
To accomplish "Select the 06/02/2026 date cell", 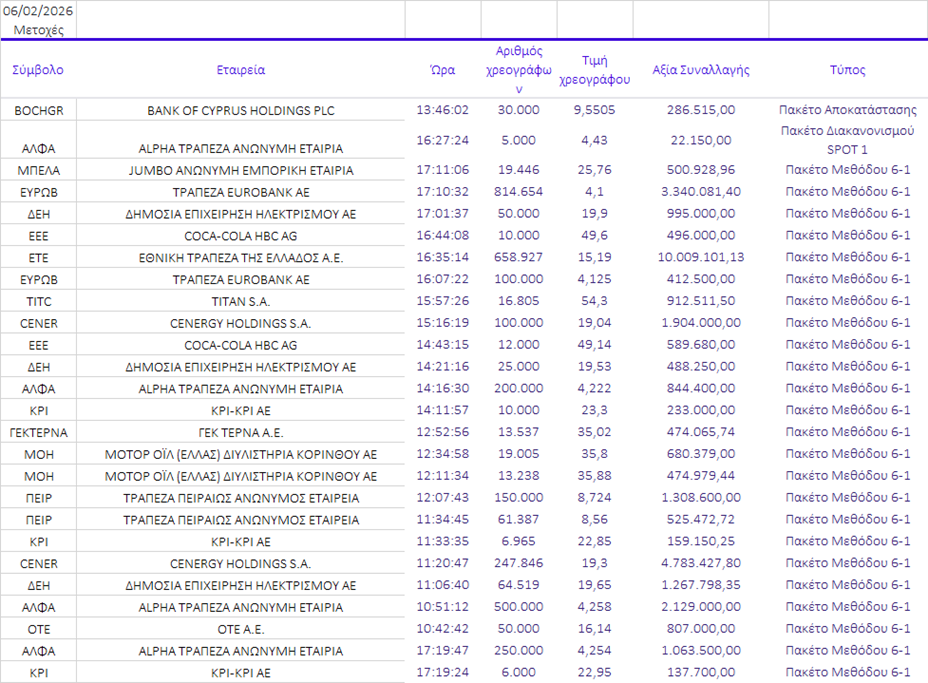I will point(38,11).
